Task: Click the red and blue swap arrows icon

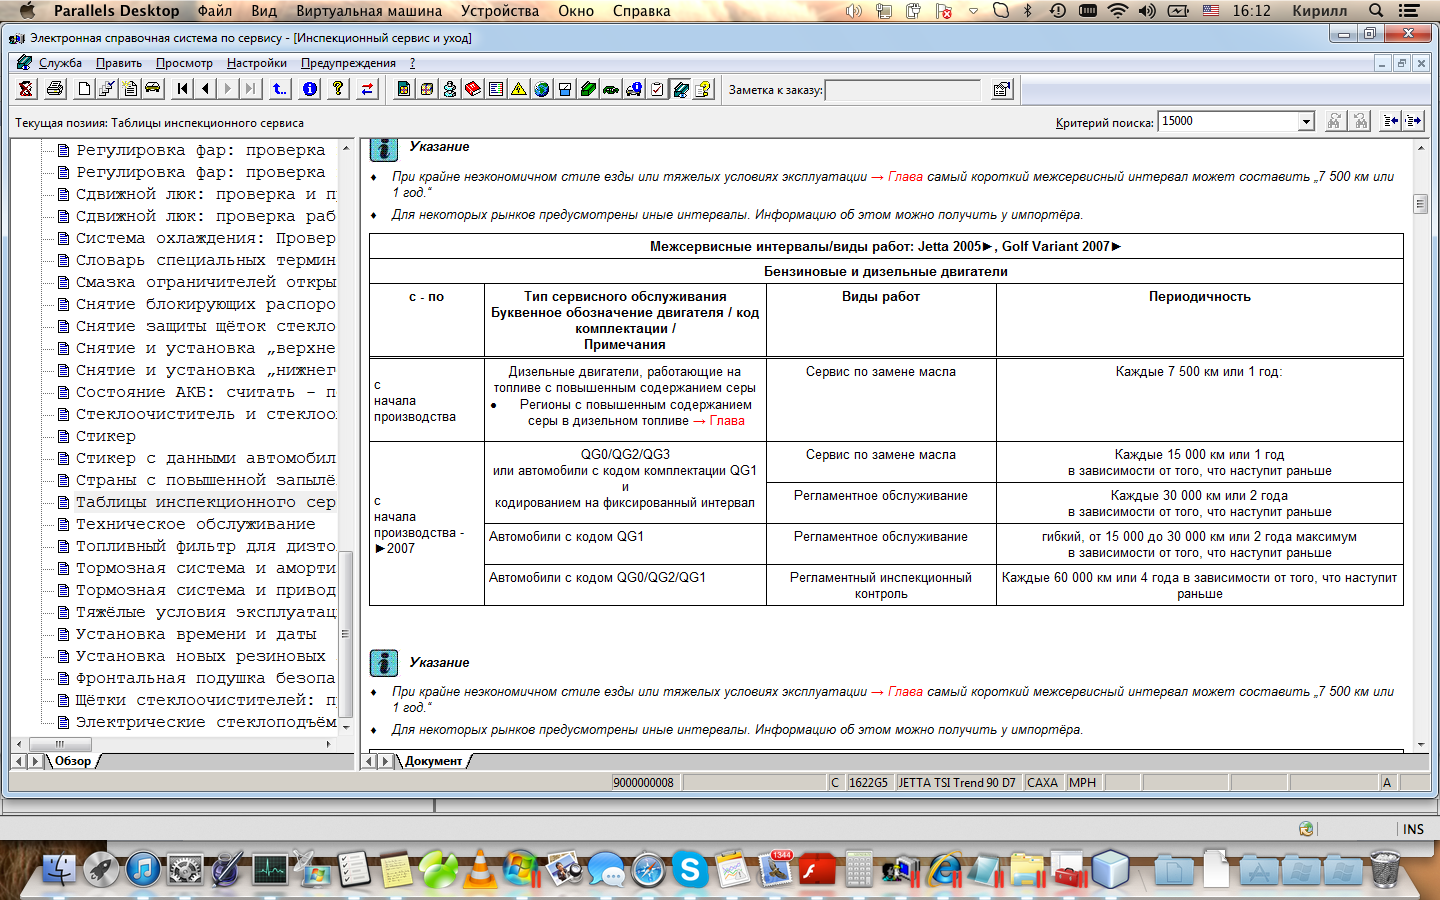Action: pyautogui.click(x=367, y=89)
